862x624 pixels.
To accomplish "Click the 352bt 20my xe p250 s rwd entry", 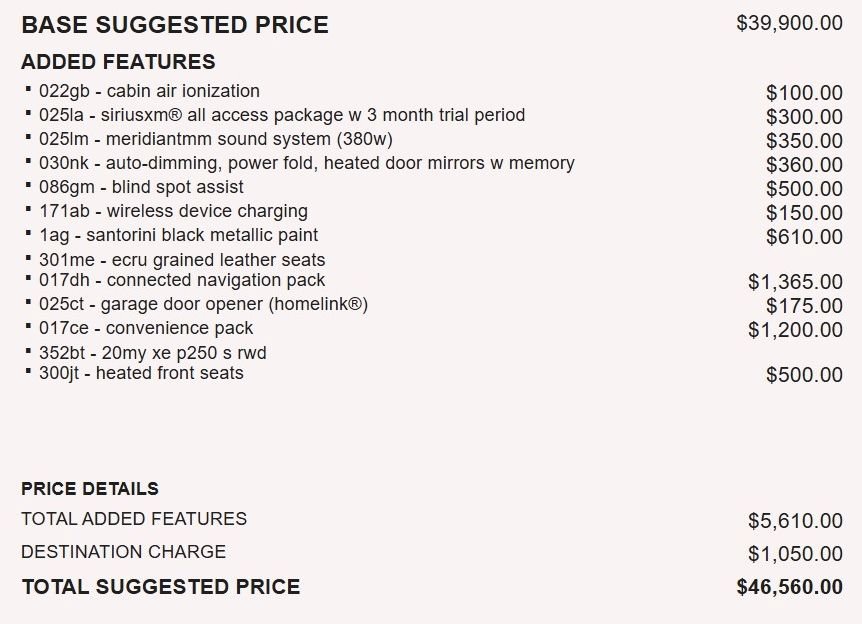I will click(153, 352).
